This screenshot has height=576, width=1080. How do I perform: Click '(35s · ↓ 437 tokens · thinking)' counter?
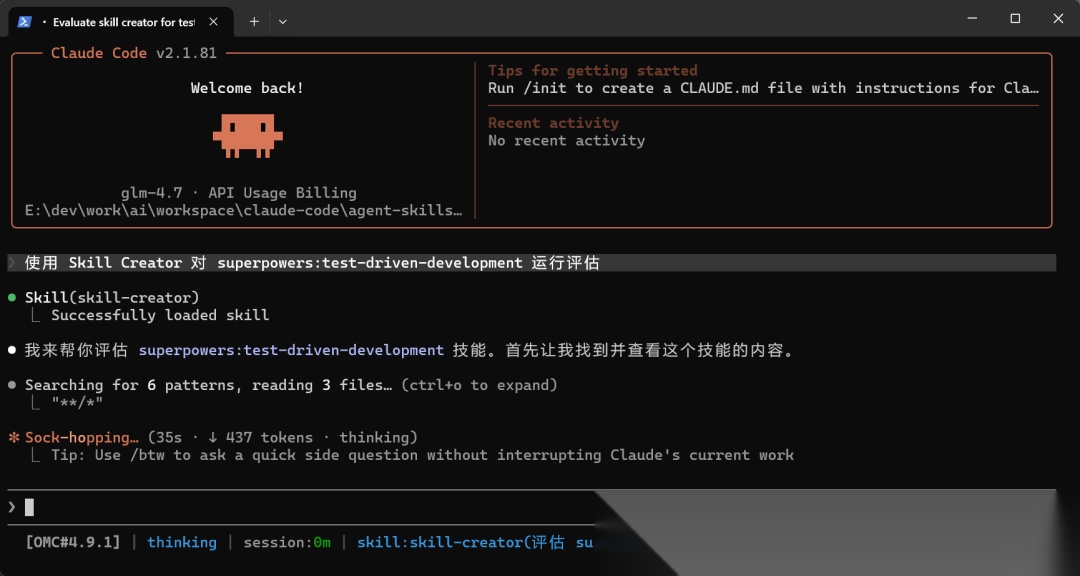pyautogui.click(x=282, y=438)
